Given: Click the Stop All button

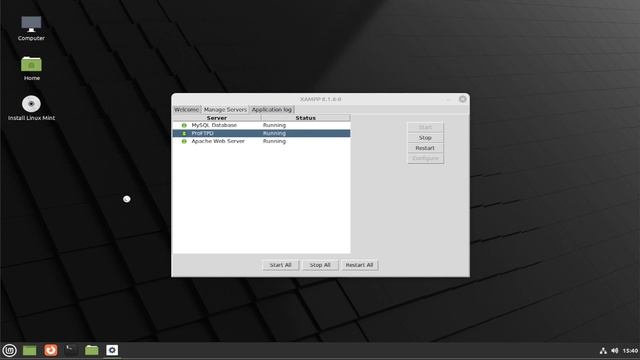Looking at the screenshot, I should click(320, 265).
